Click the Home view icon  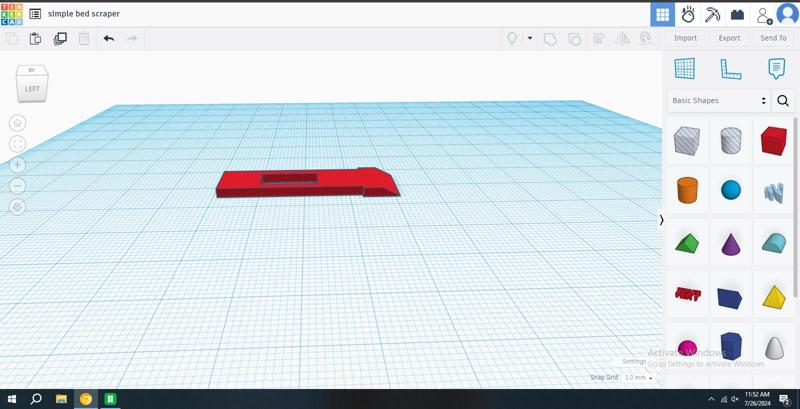17,123
